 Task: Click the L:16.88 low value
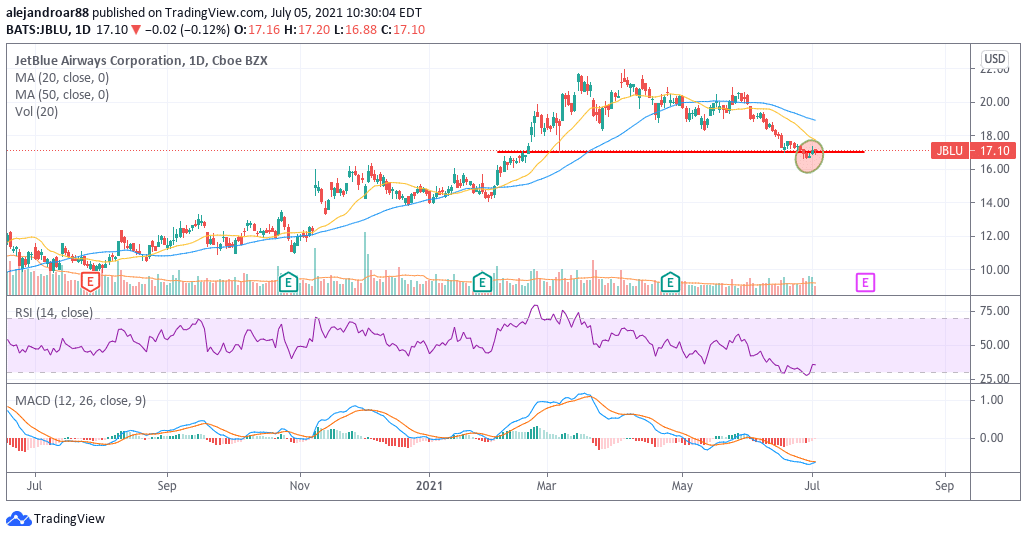(356, 29)
